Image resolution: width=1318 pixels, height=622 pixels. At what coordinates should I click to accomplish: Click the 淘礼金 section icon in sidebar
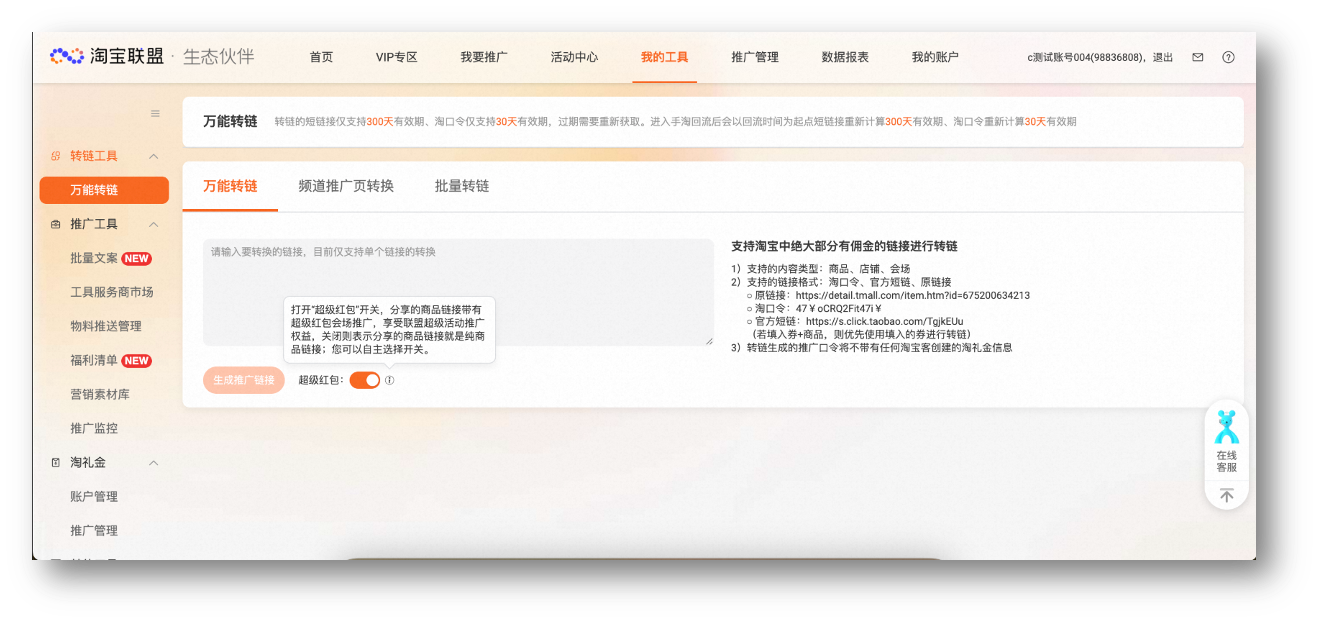click(55, 462)
